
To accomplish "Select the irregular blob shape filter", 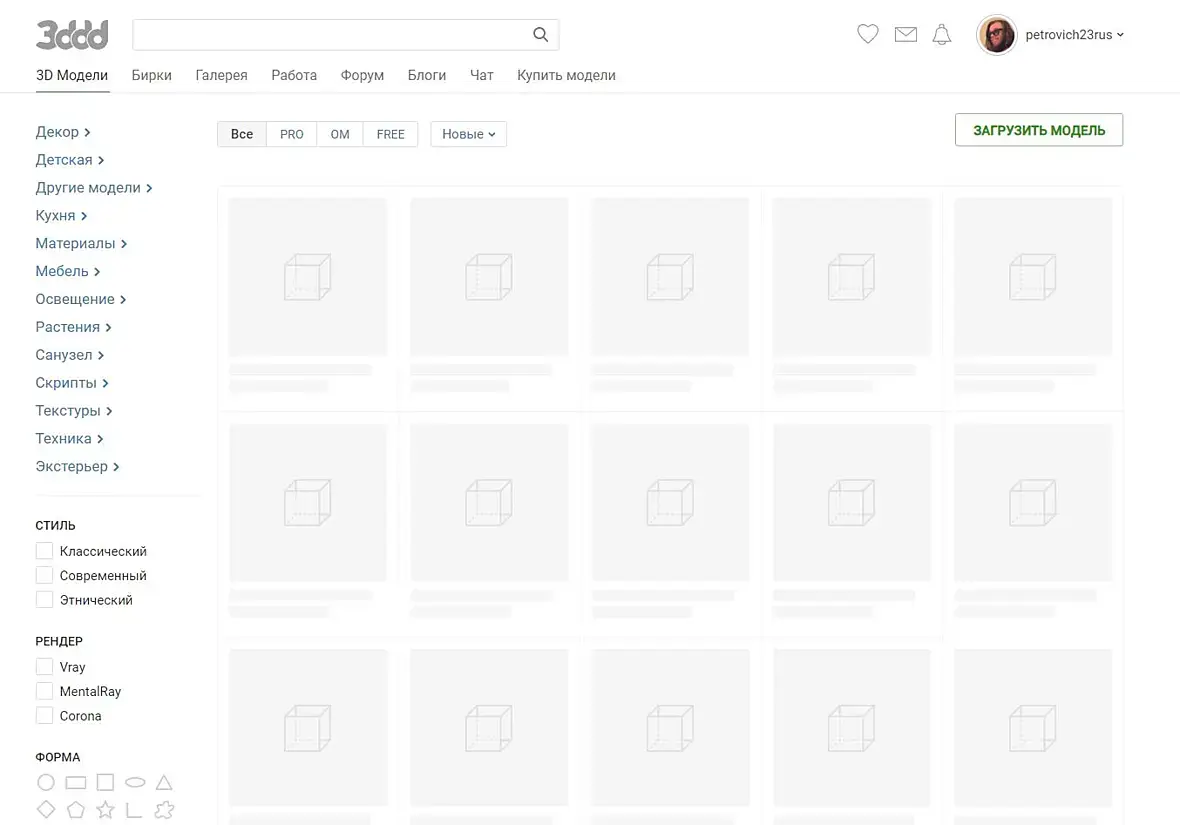I will [164, 810].
